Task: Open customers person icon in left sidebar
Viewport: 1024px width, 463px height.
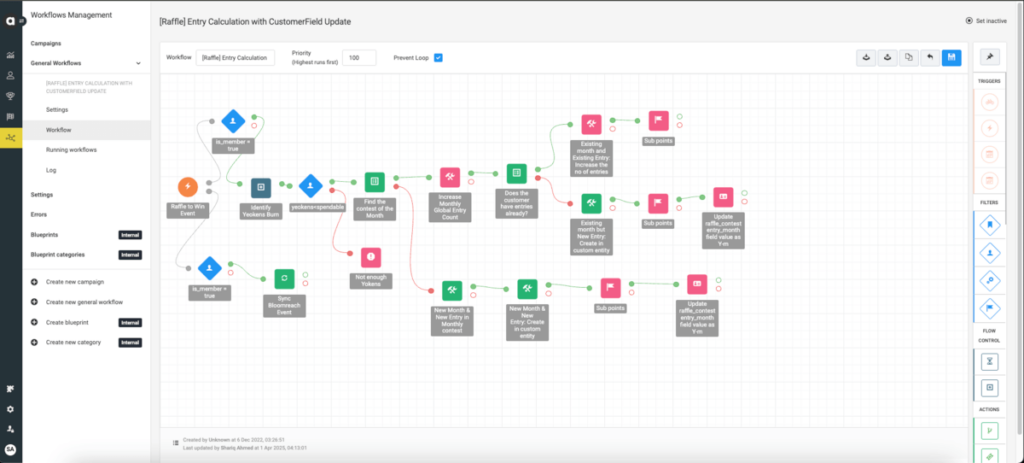Action: tap(10, 76)
